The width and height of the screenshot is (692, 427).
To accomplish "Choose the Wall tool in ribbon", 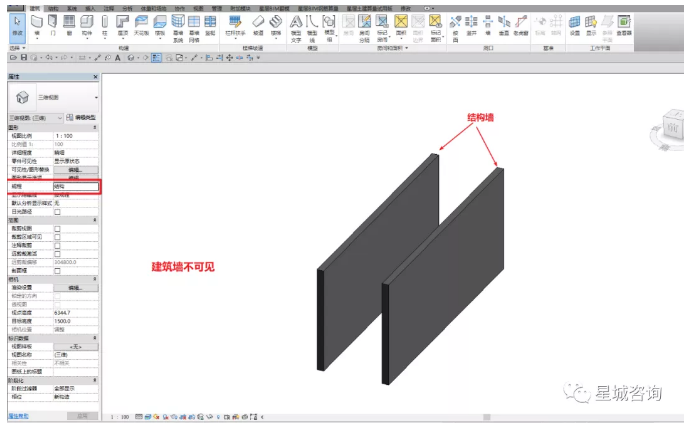I will click(x=37, y=25).
